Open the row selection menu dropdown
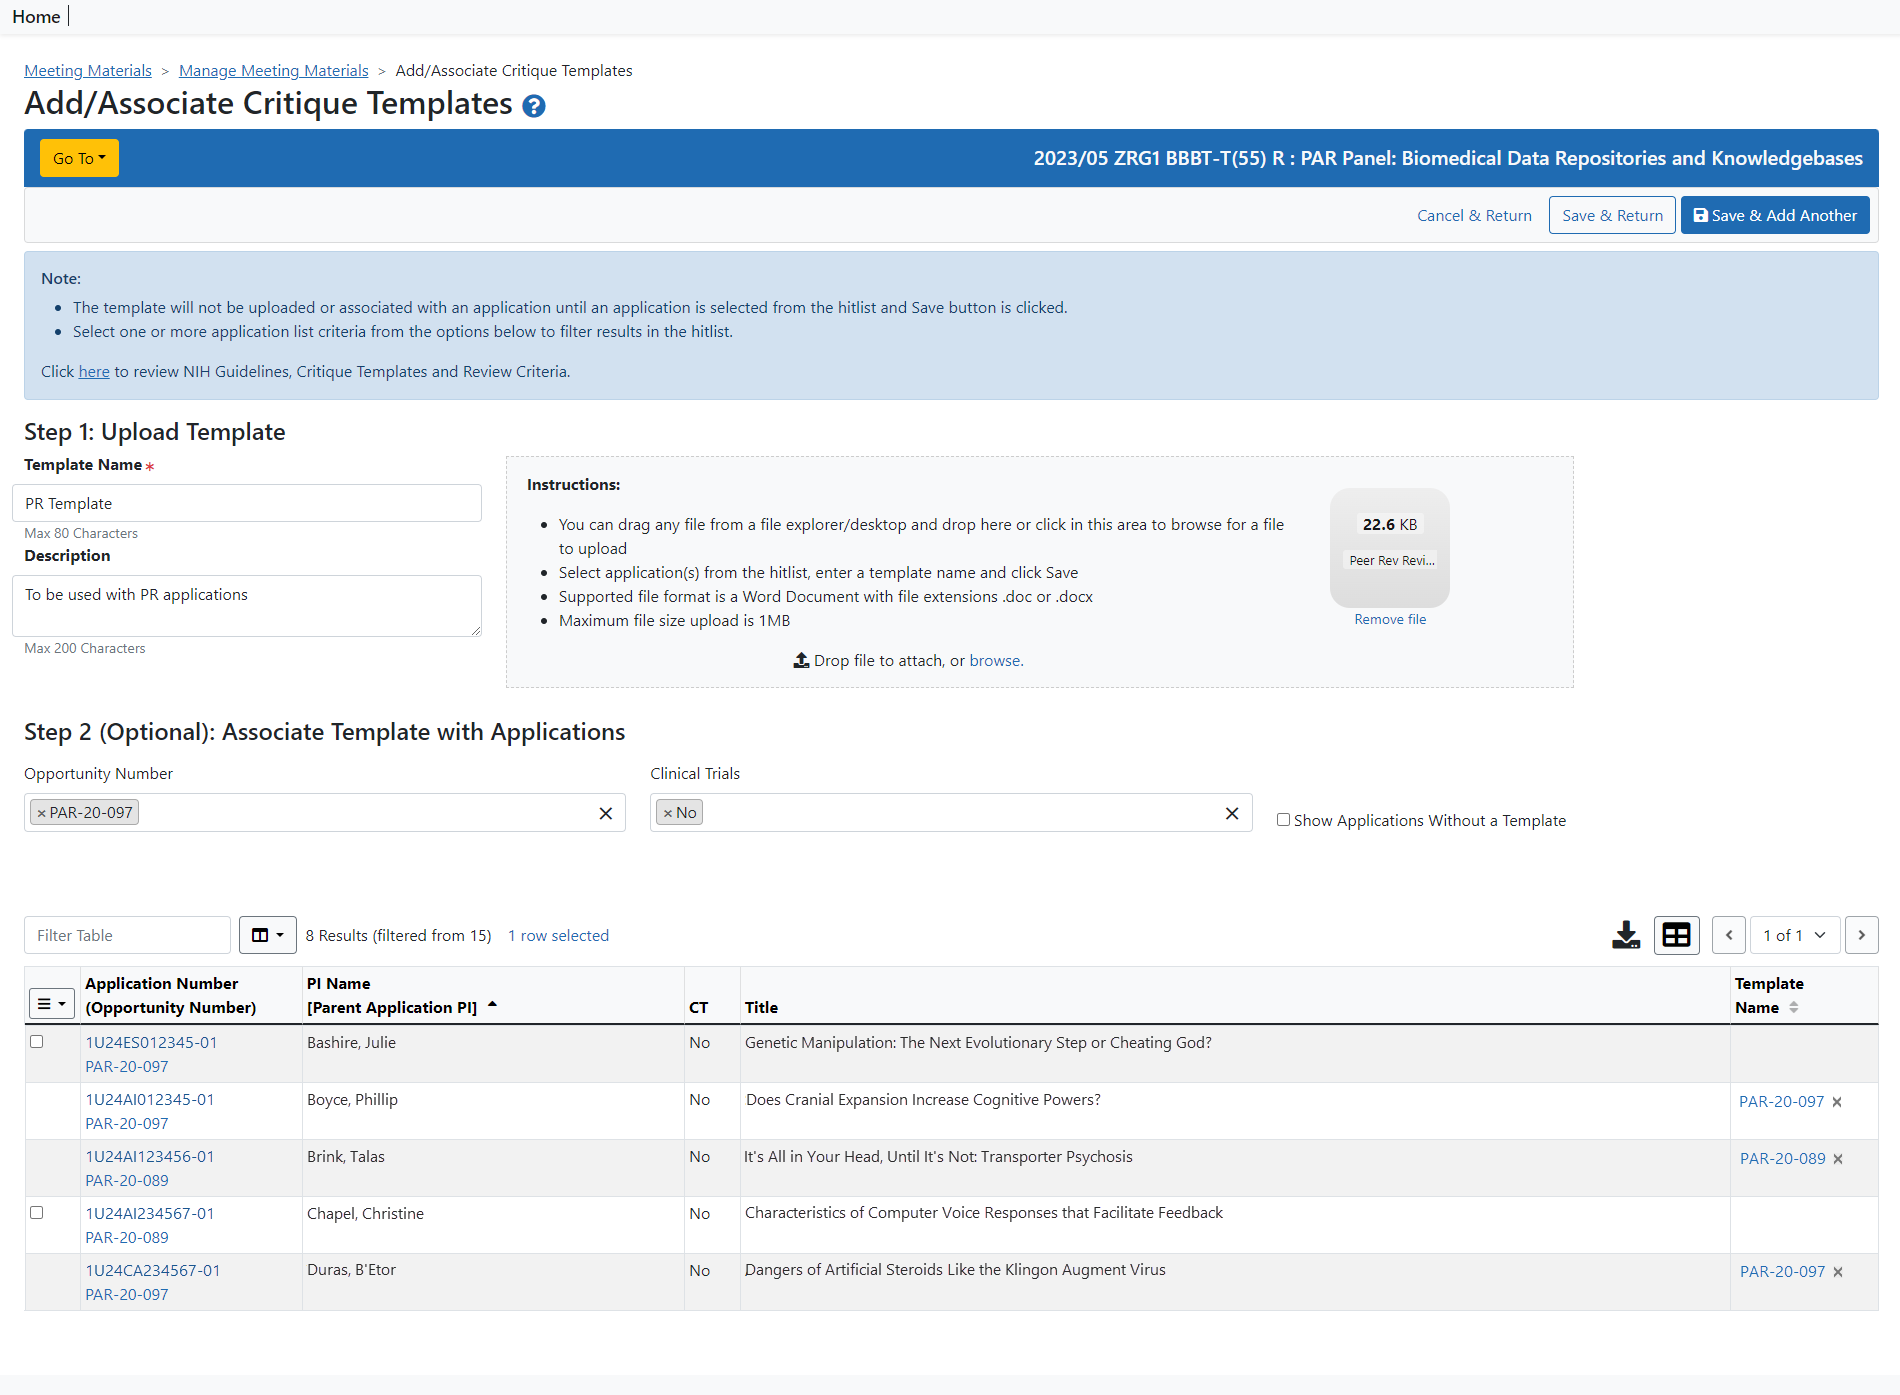This screenshot has height=1395, width=1900. [x=51, y=1003]
